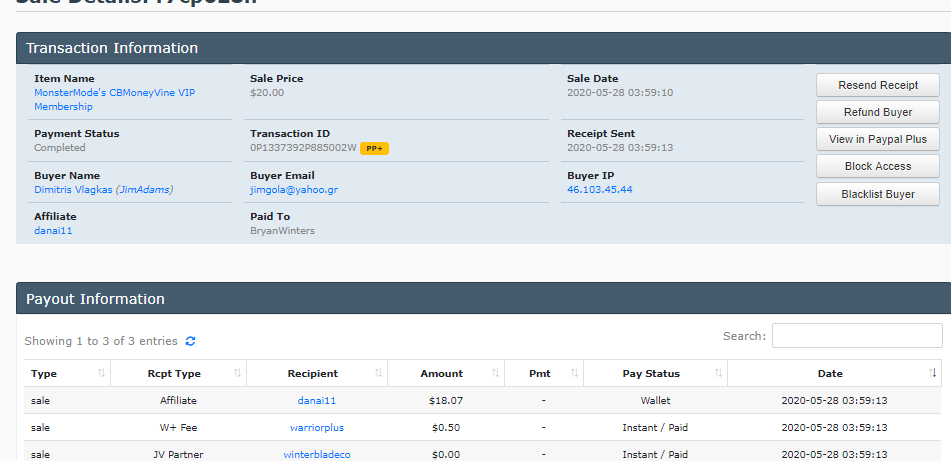Click the Refund Buyer button

[x=878, y=112]
